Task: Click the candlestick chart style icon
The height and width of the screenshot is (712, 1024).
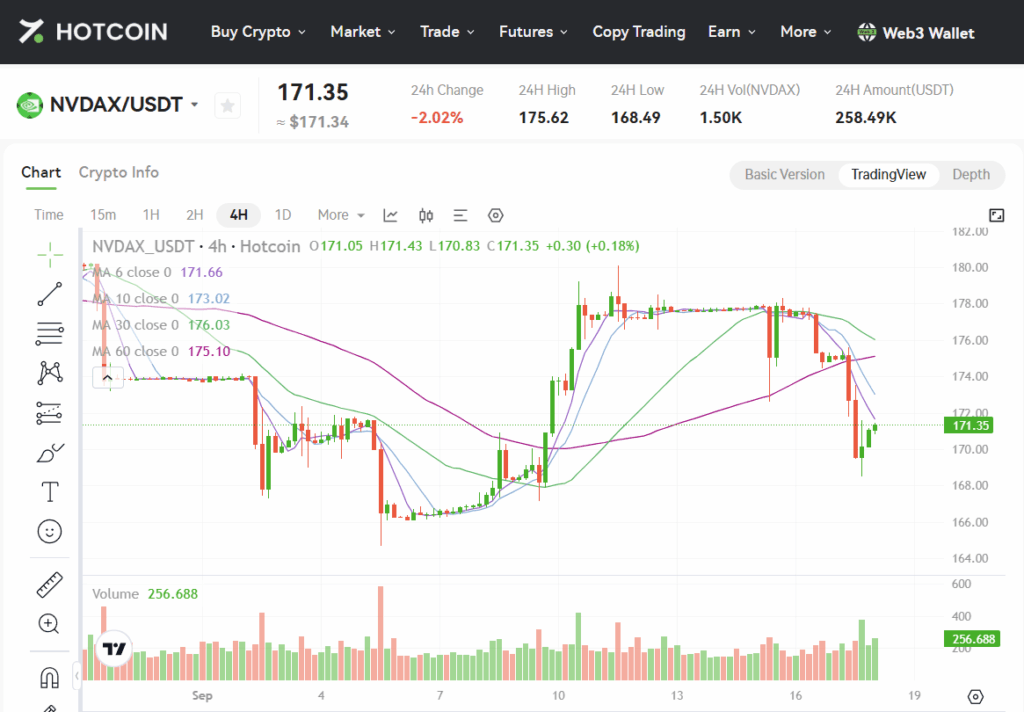Action: pos(426,215)
